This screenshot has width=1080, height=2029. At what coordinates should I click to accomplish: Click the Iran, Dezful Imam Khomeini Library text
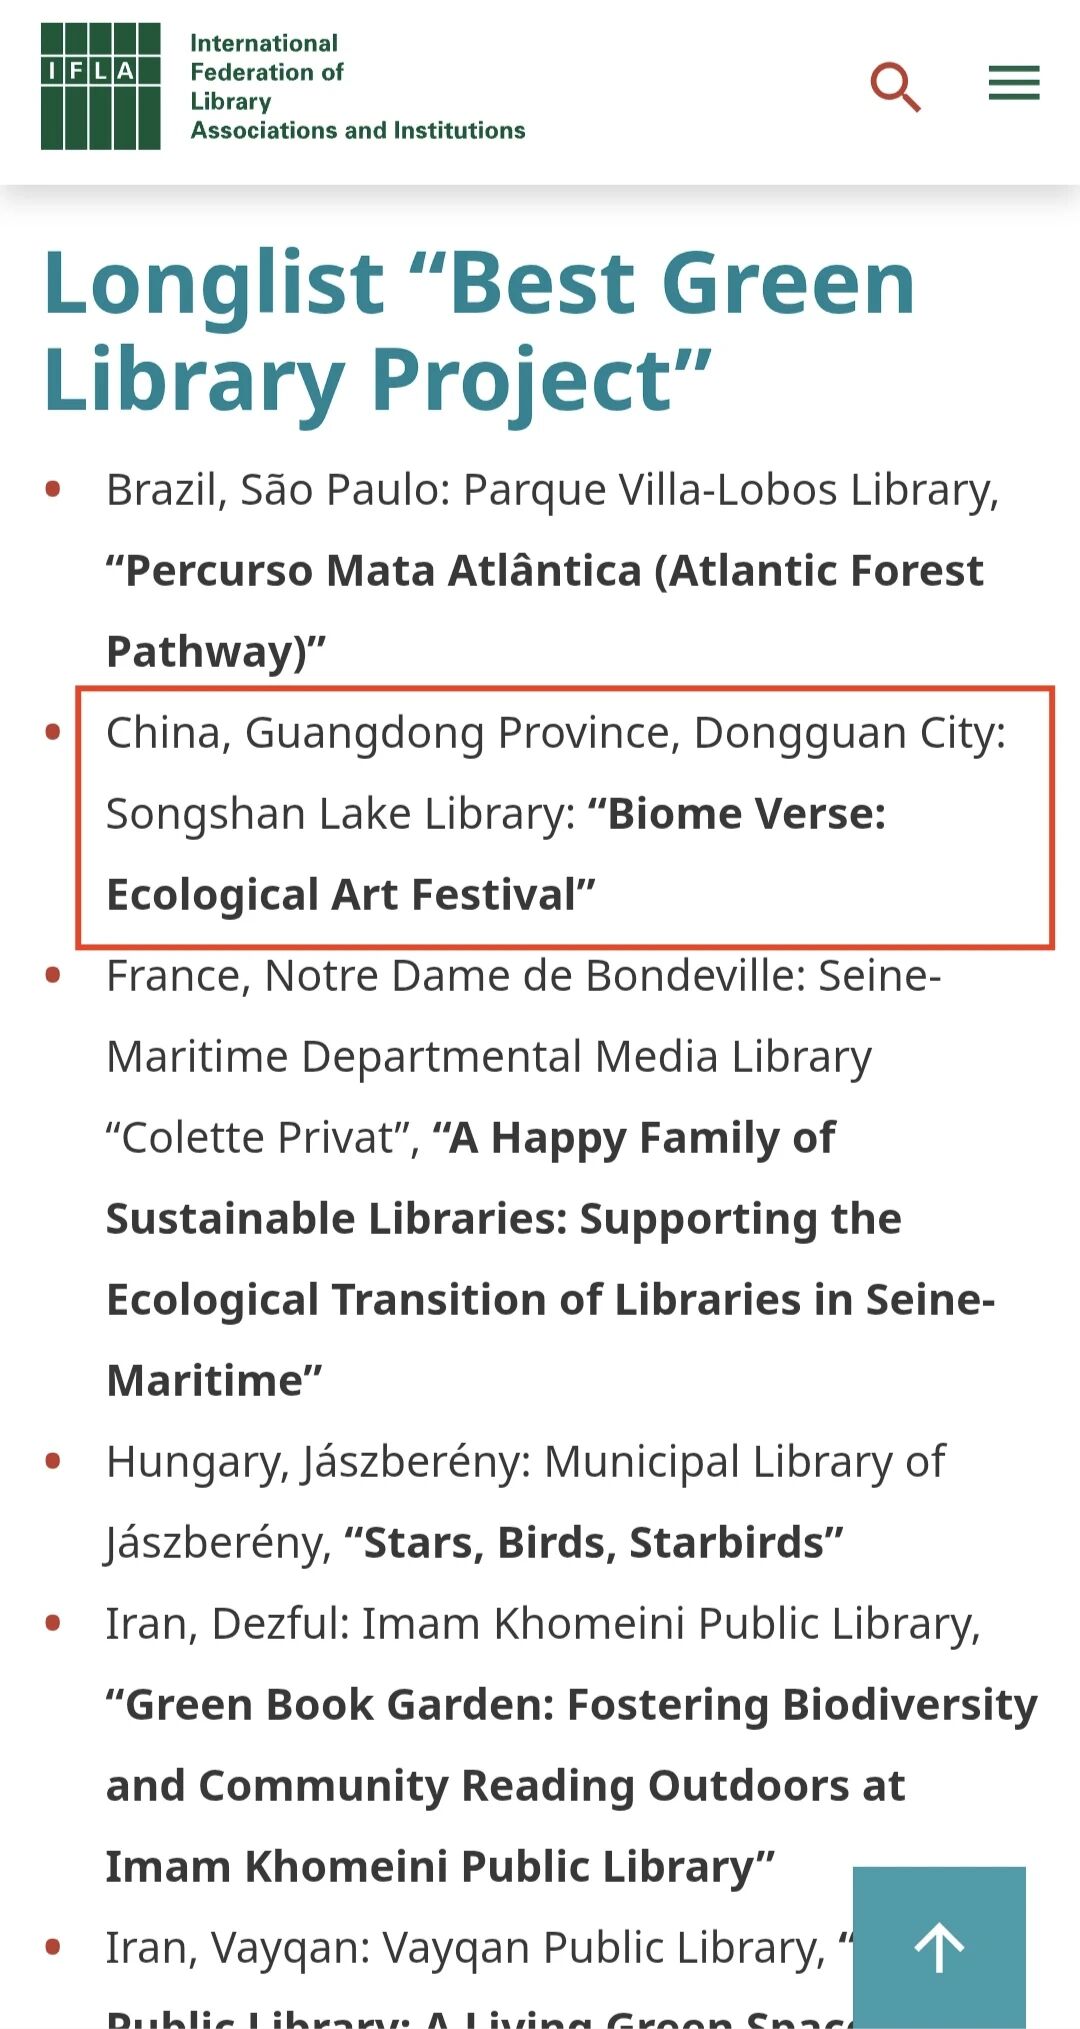tap(543, 1624)
